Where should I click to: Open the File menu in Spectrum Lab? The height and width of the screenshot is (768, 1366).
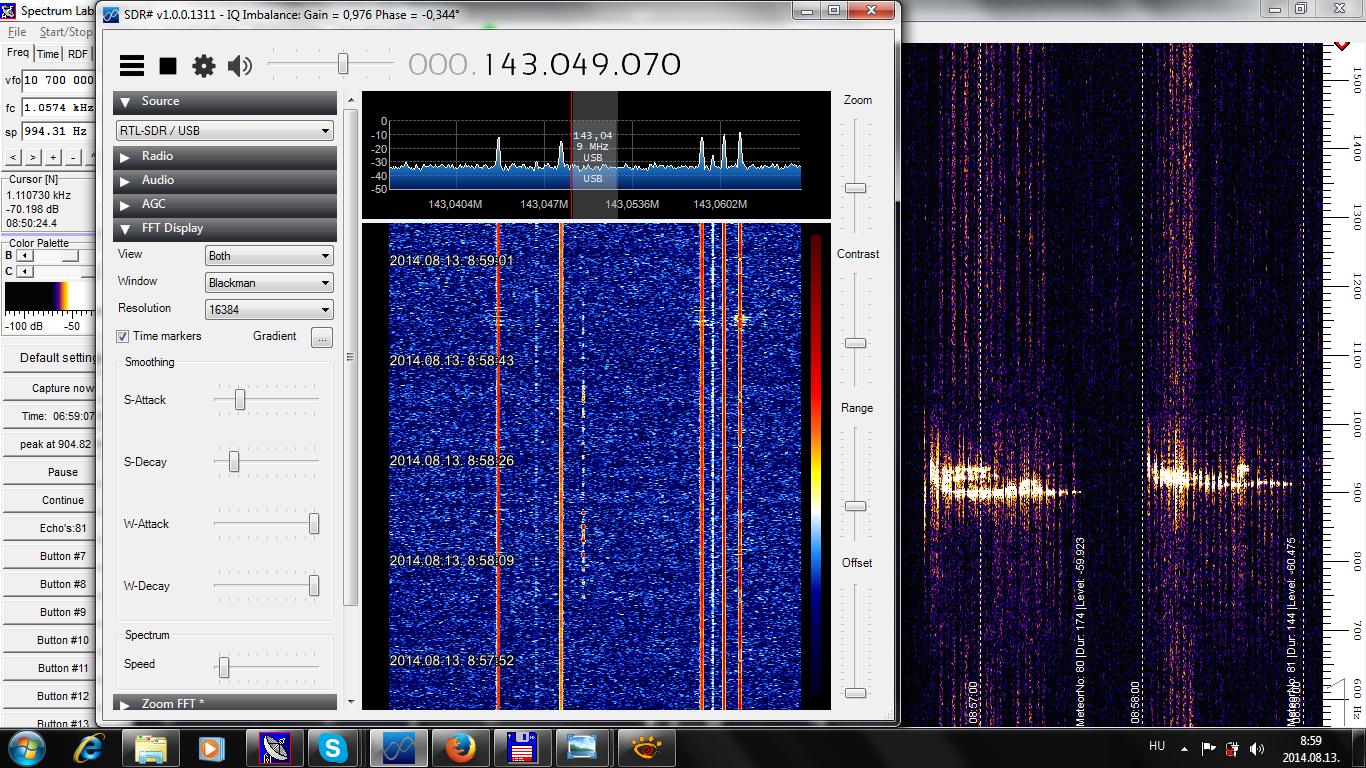point(17,32)
